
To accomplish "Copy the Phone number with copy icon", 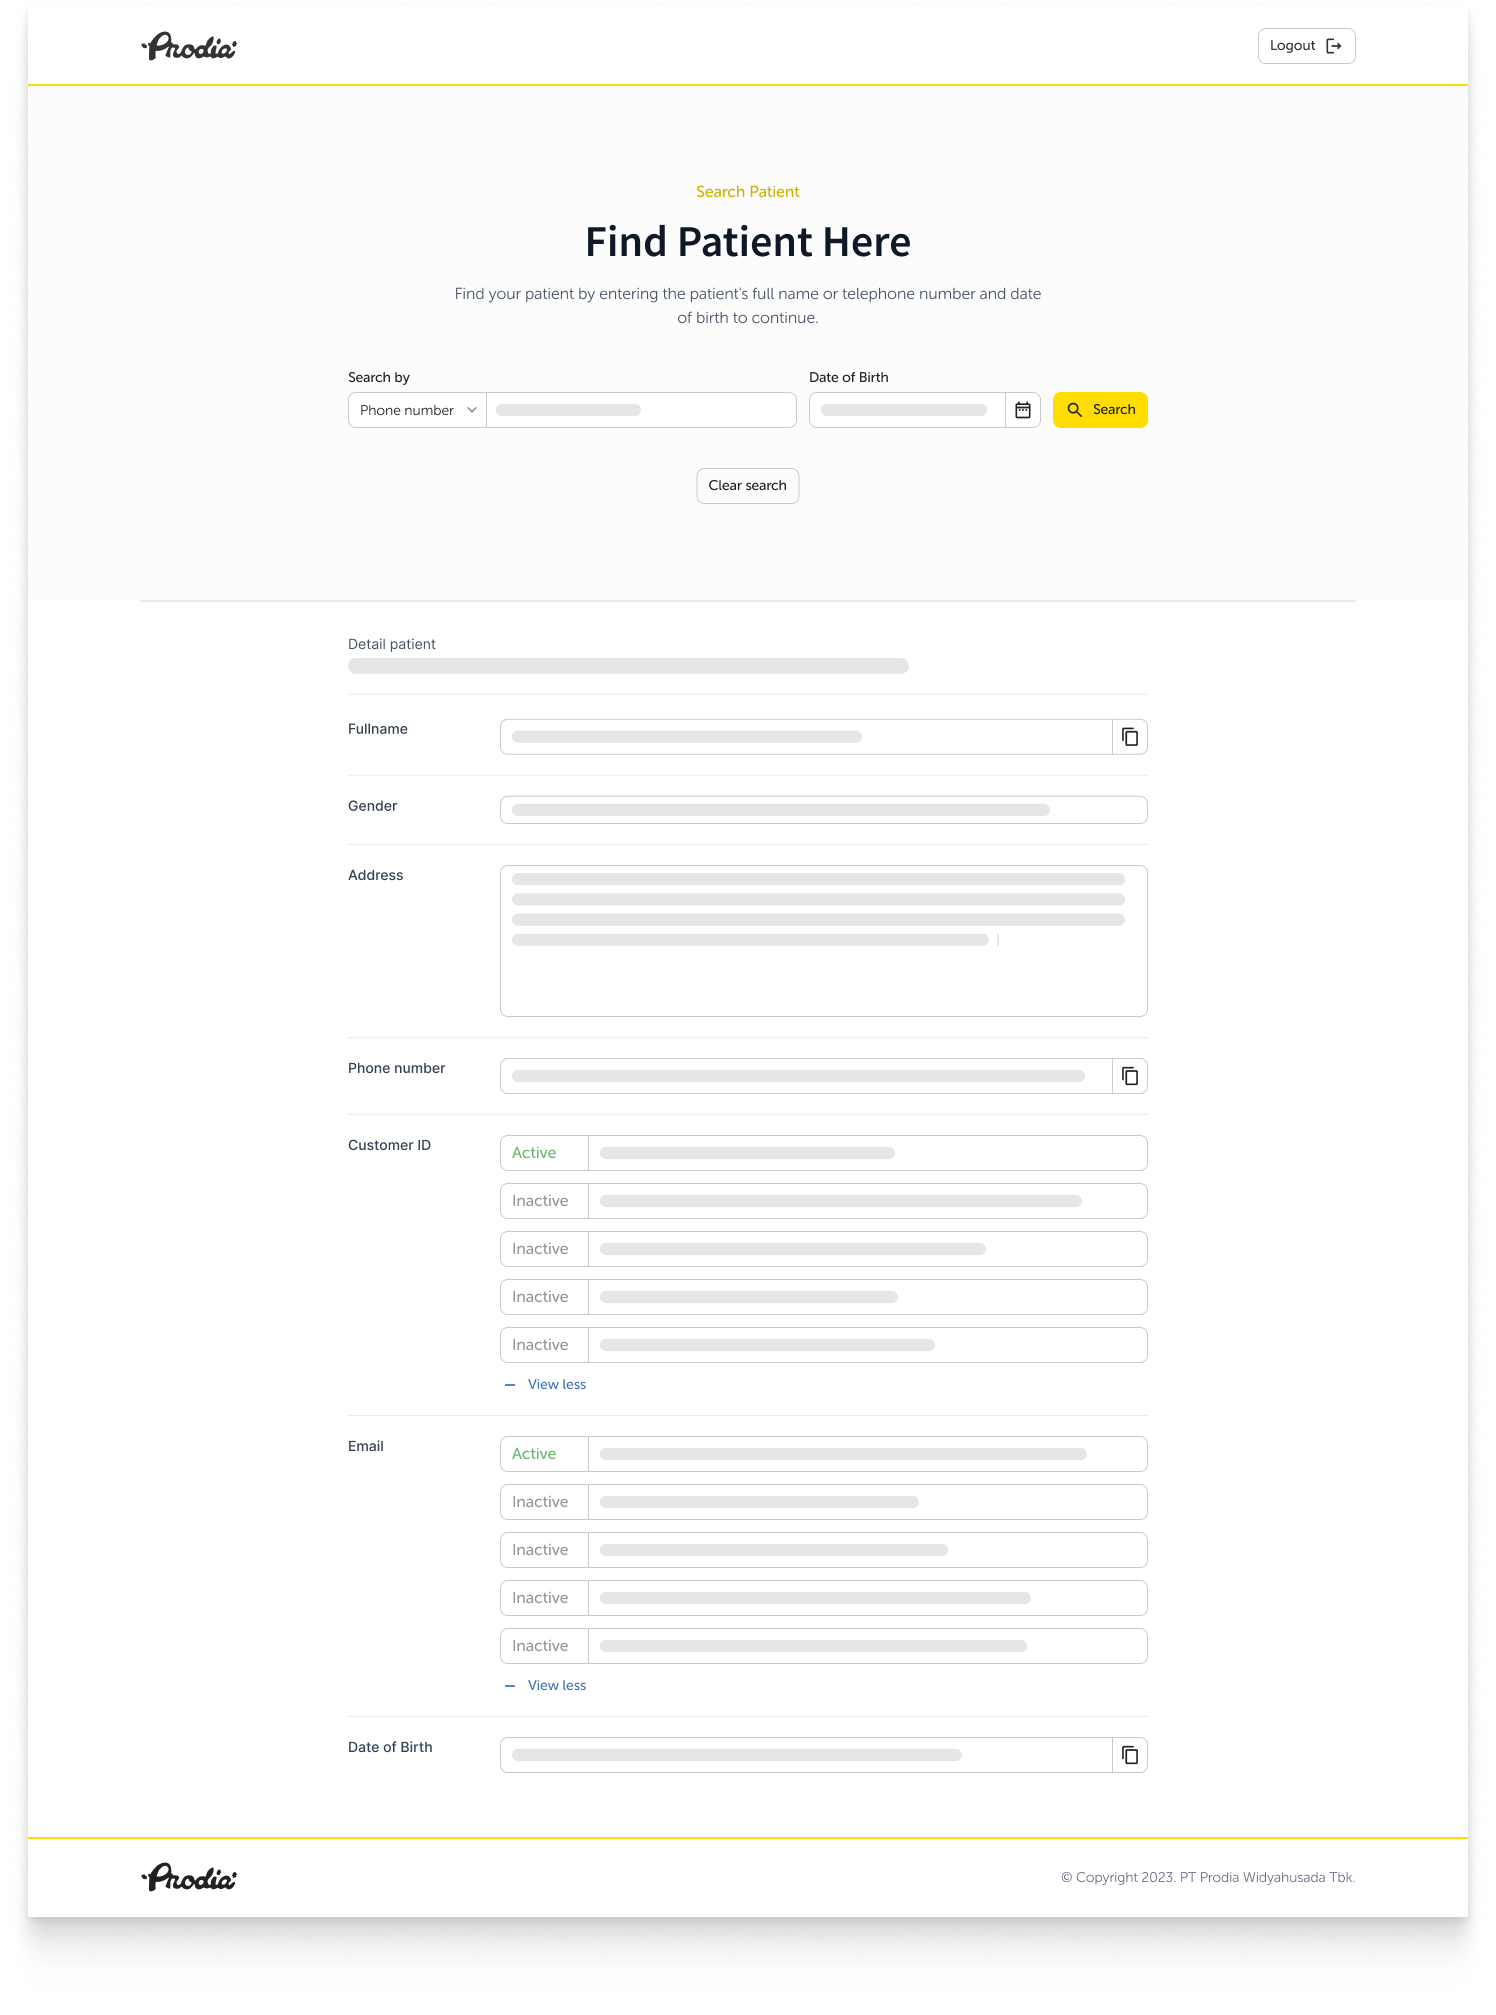I will tap(1130, 1076).
